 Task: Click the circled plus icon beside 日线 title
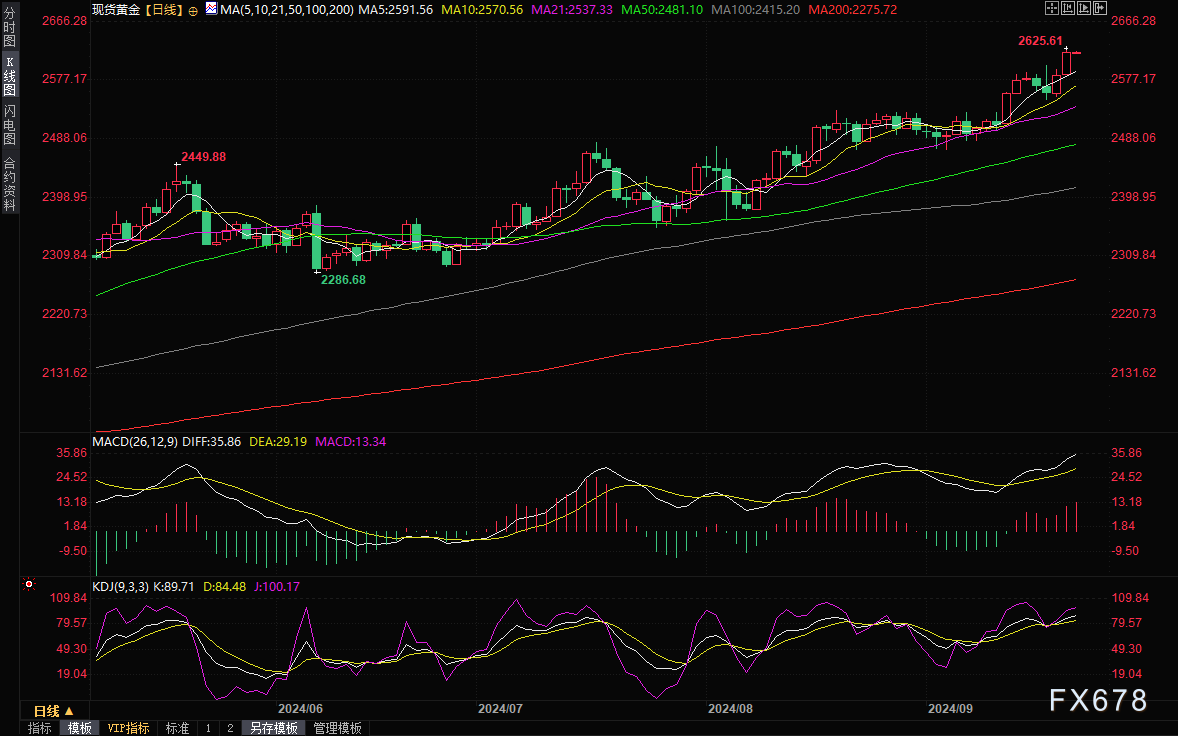coord(192,9)
